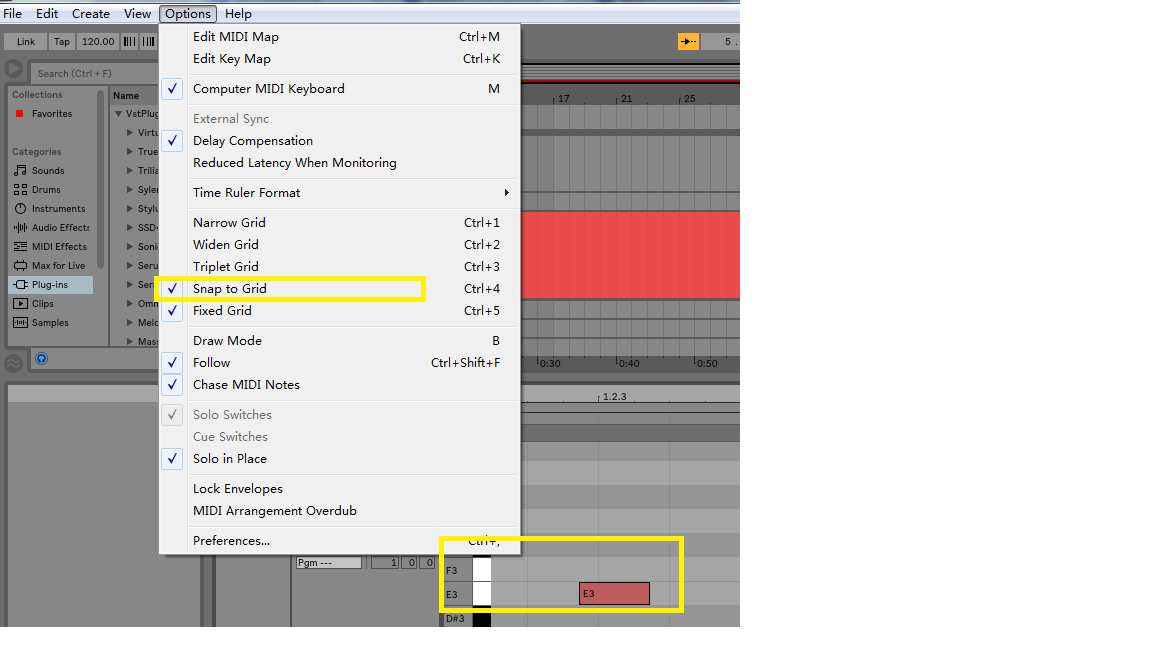Click the red Favorites color tag
Image resolution: width=1152 pixels, height=648 pixels.
19,114
